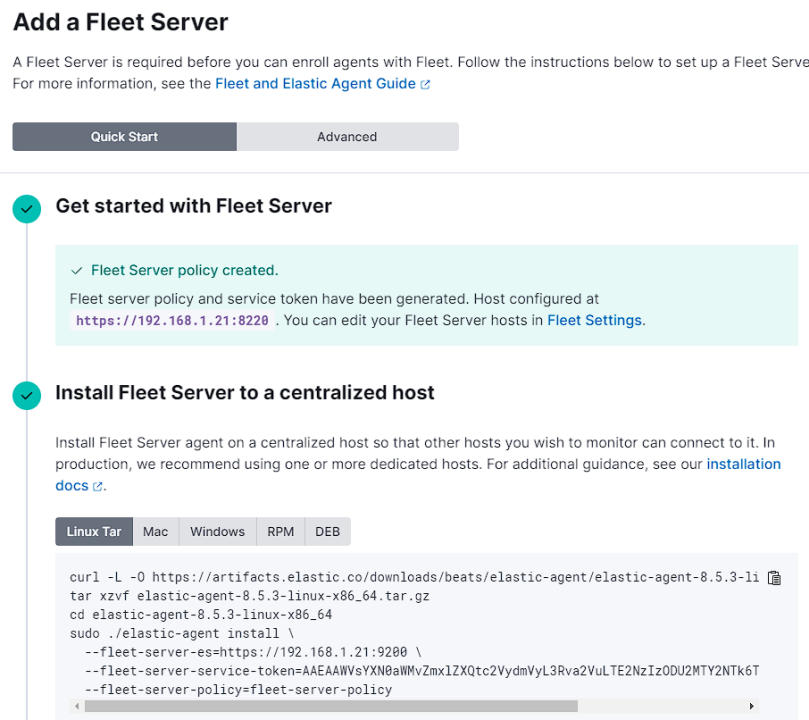Click the left arrow of the code scrollbar
Viewport: 809px width, 720px height.
(x=77, y=706)
